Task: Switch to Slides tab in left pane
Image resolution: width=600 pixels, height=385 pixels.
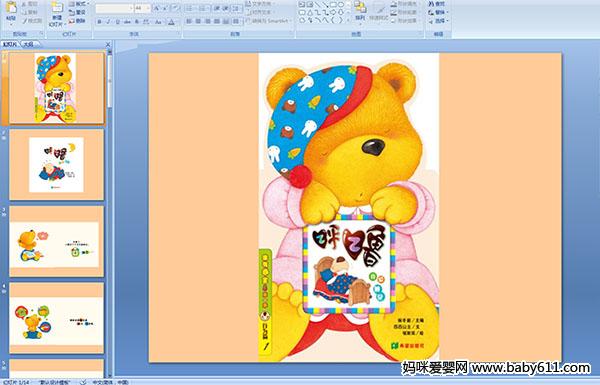Action: 10,44
